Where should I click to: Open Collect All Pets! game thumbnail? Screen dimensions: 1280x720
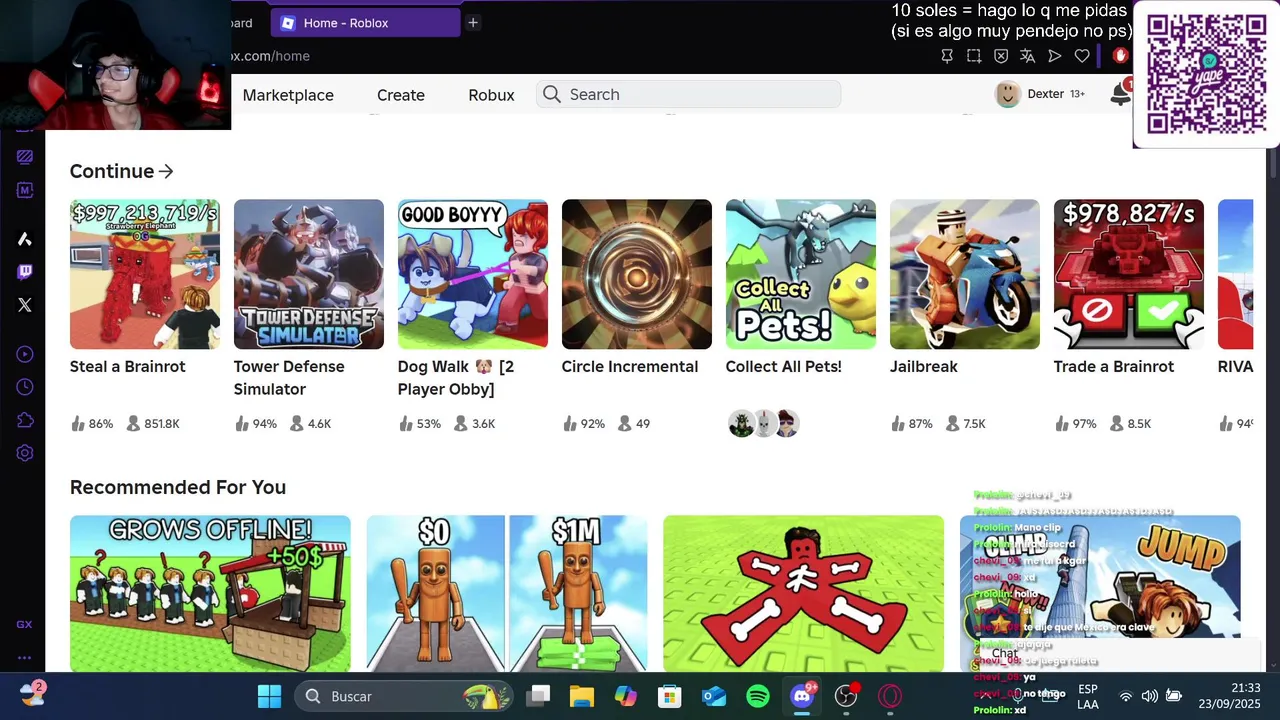[801, 274]
